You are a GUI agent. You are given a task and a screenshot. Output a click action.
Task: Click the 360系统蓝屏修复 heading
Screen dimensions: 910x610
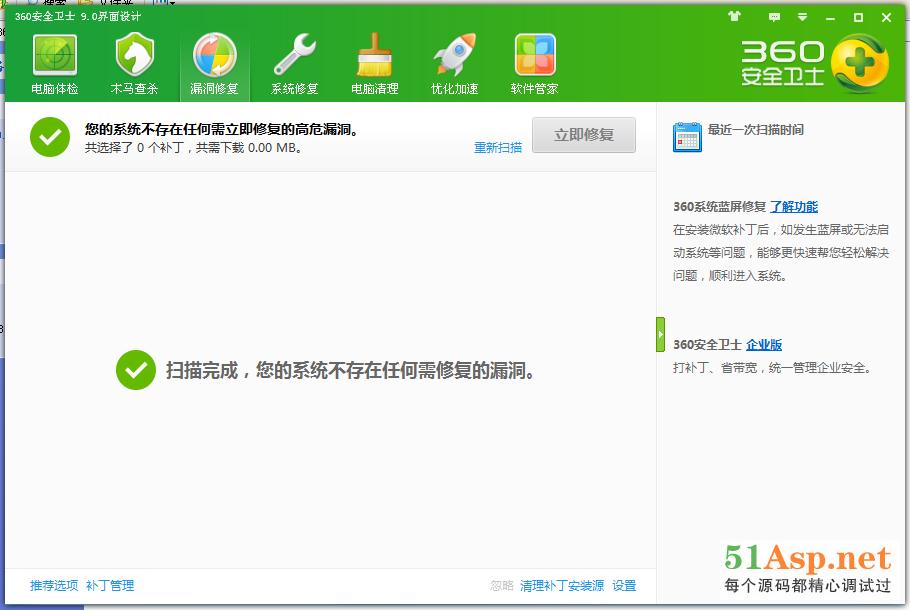pos(720,207)
